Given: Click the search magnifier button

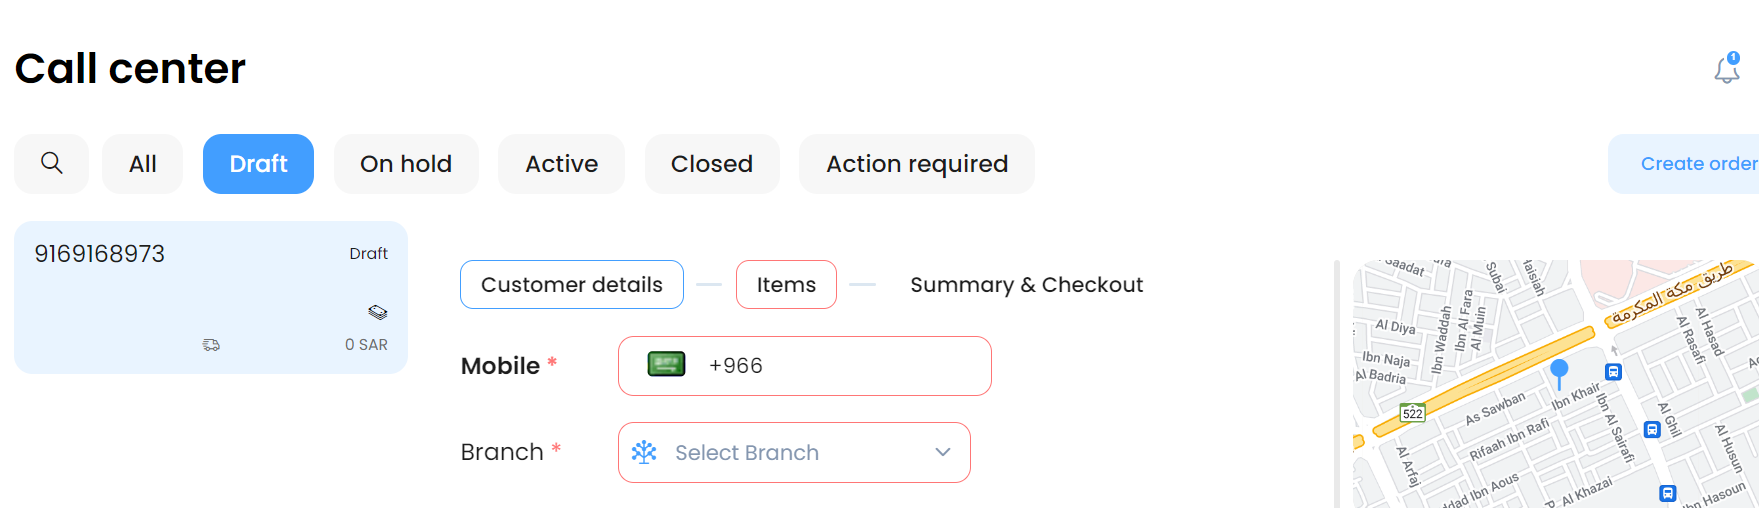Looking at the screenshot, I should coord(52,163).
